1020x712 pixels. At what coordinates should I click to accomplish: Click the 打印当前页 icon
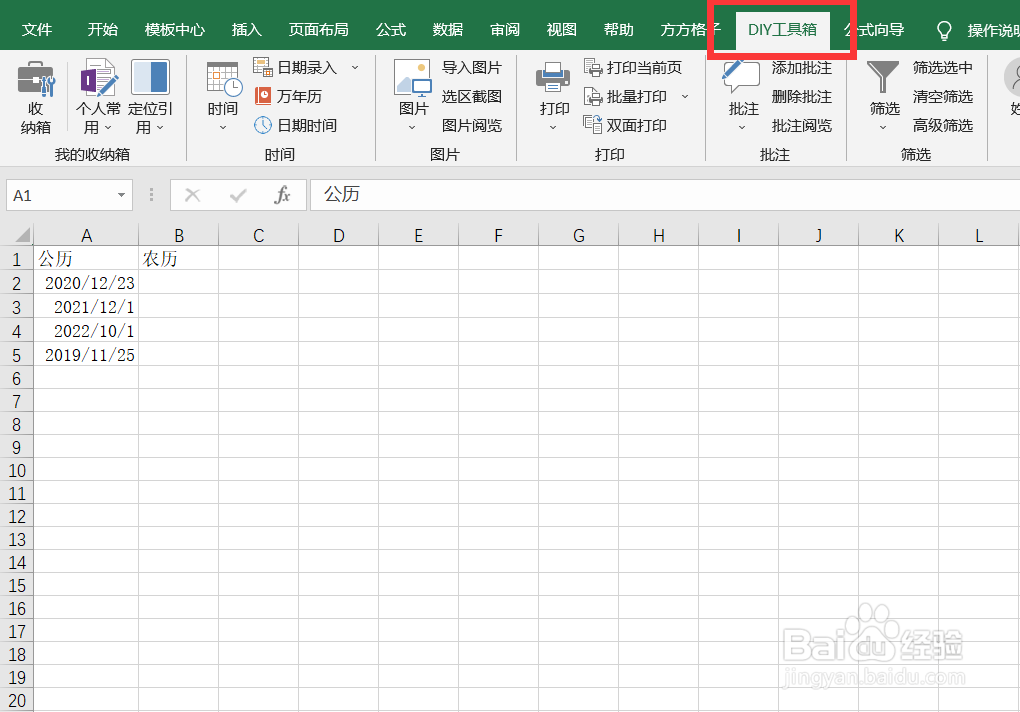[593, 67]
